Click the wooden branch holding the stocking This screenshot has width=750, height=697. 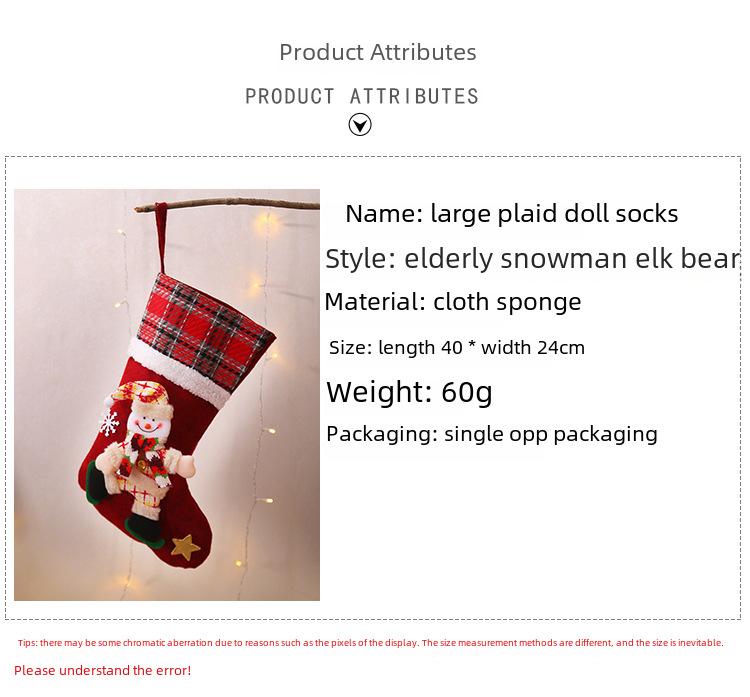click(227, 205)
